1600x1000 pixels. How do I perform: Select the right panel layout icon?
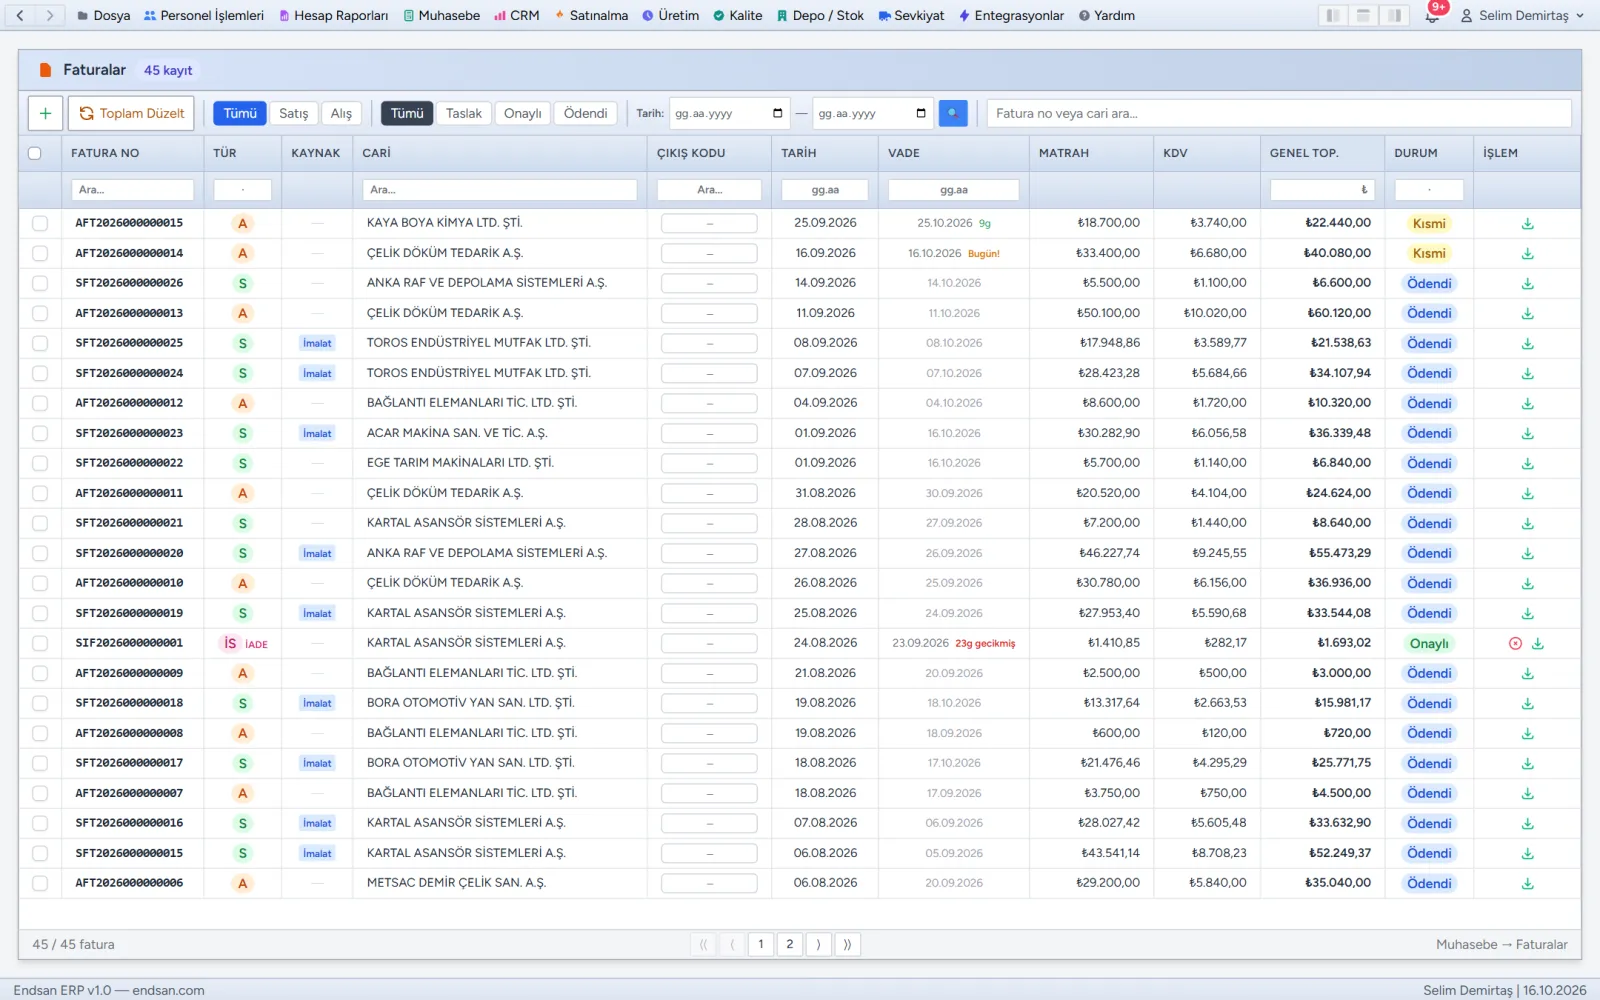click(1394, 16)
